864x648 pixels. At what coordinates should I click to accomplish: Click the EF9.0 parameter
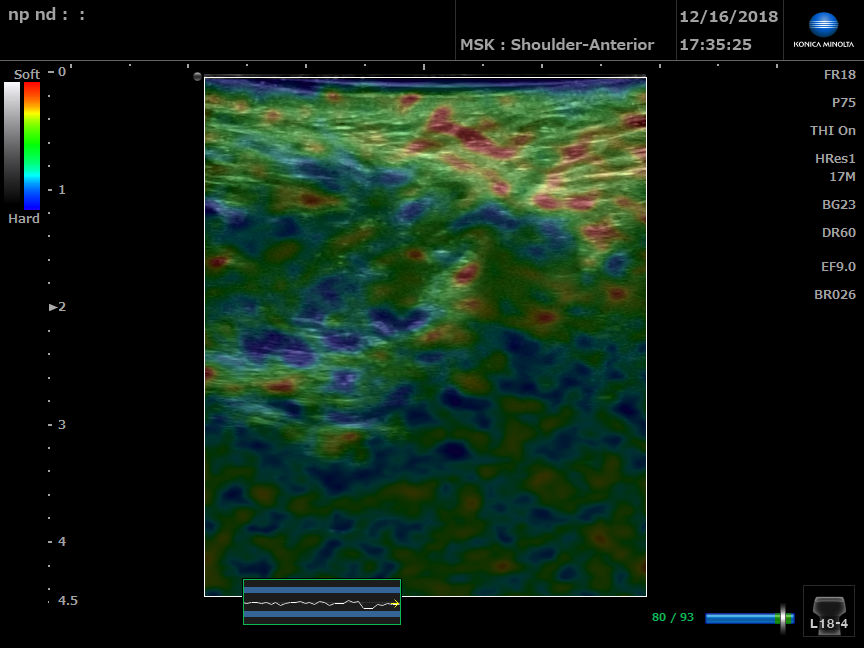(836, 267)
